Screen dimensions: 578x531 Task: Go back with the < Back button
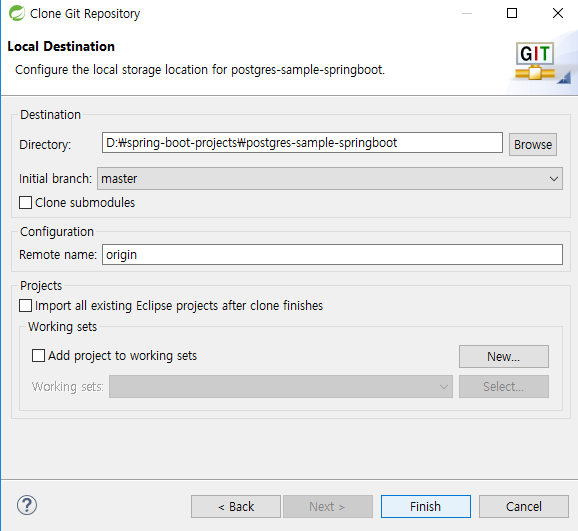(236, 506)
